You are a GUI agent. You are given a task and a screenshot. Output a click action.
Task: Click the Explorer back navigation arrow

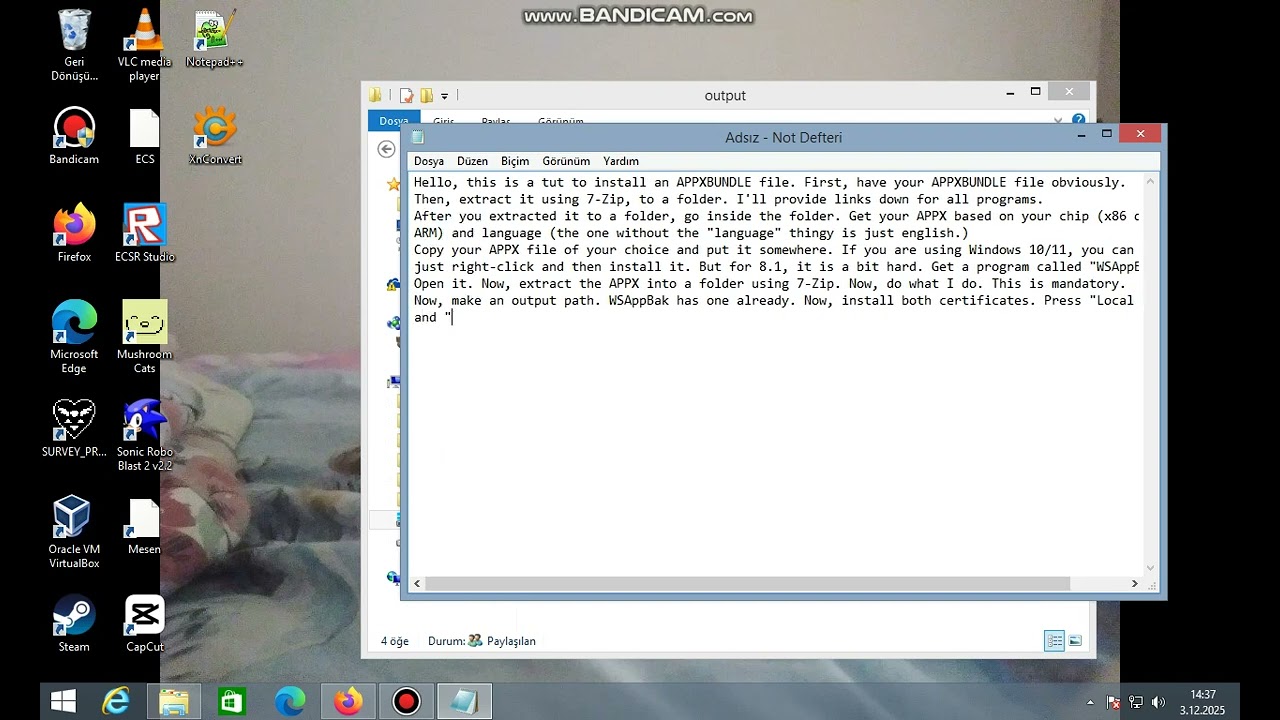(x=387, y=149)
